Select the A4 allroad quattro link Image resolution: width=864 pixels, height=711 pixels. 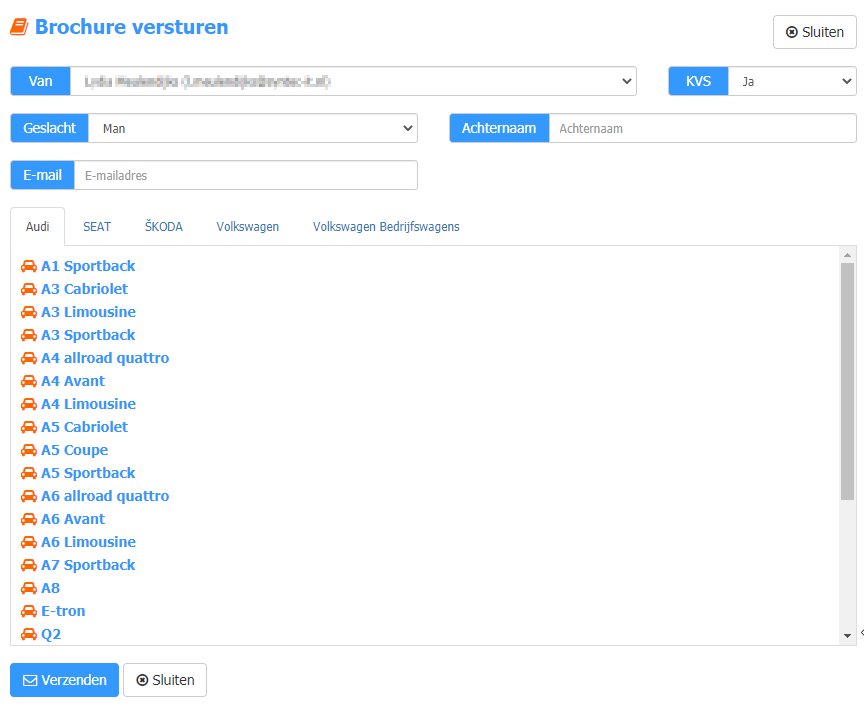coord(105,358)
